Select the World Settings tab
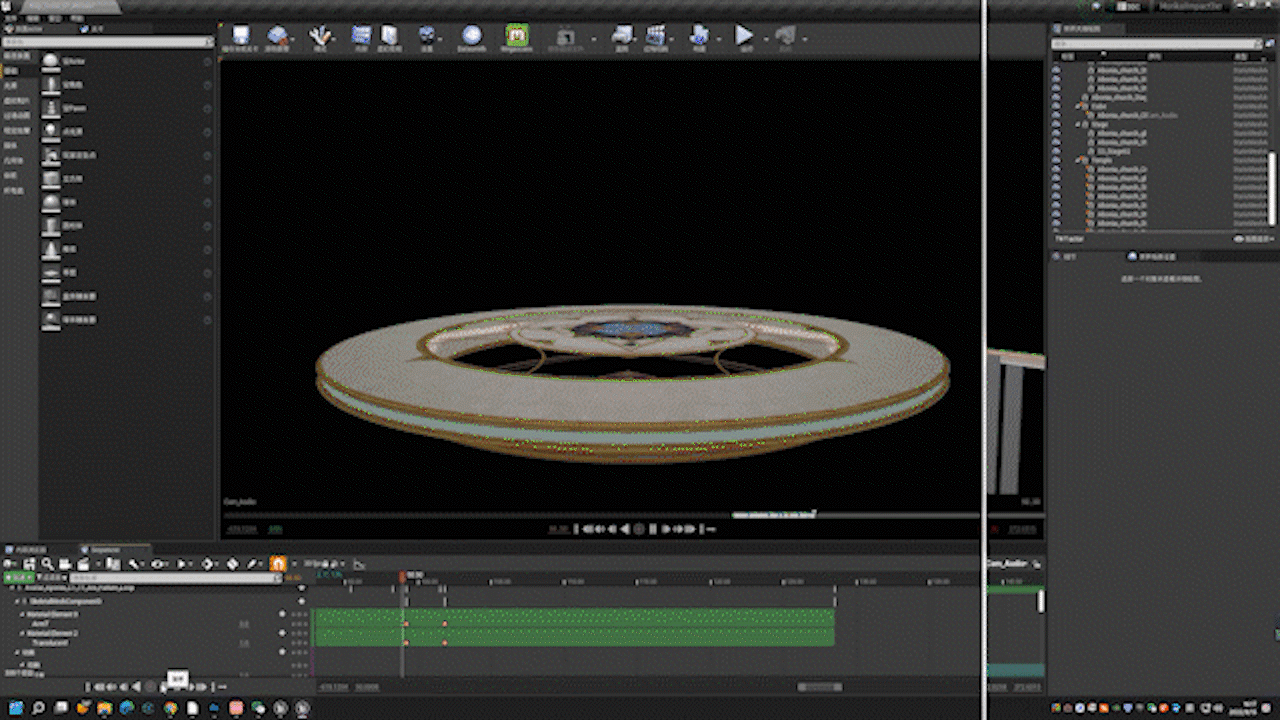The height and width of the screenshot is (720, 1280). pyautogui.click(x=1155, y=256)
